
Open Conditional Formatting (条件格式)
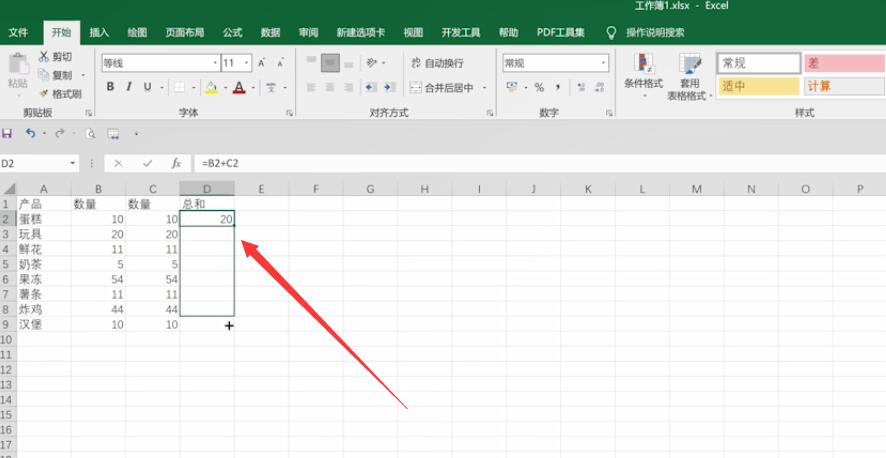[644, 75]
